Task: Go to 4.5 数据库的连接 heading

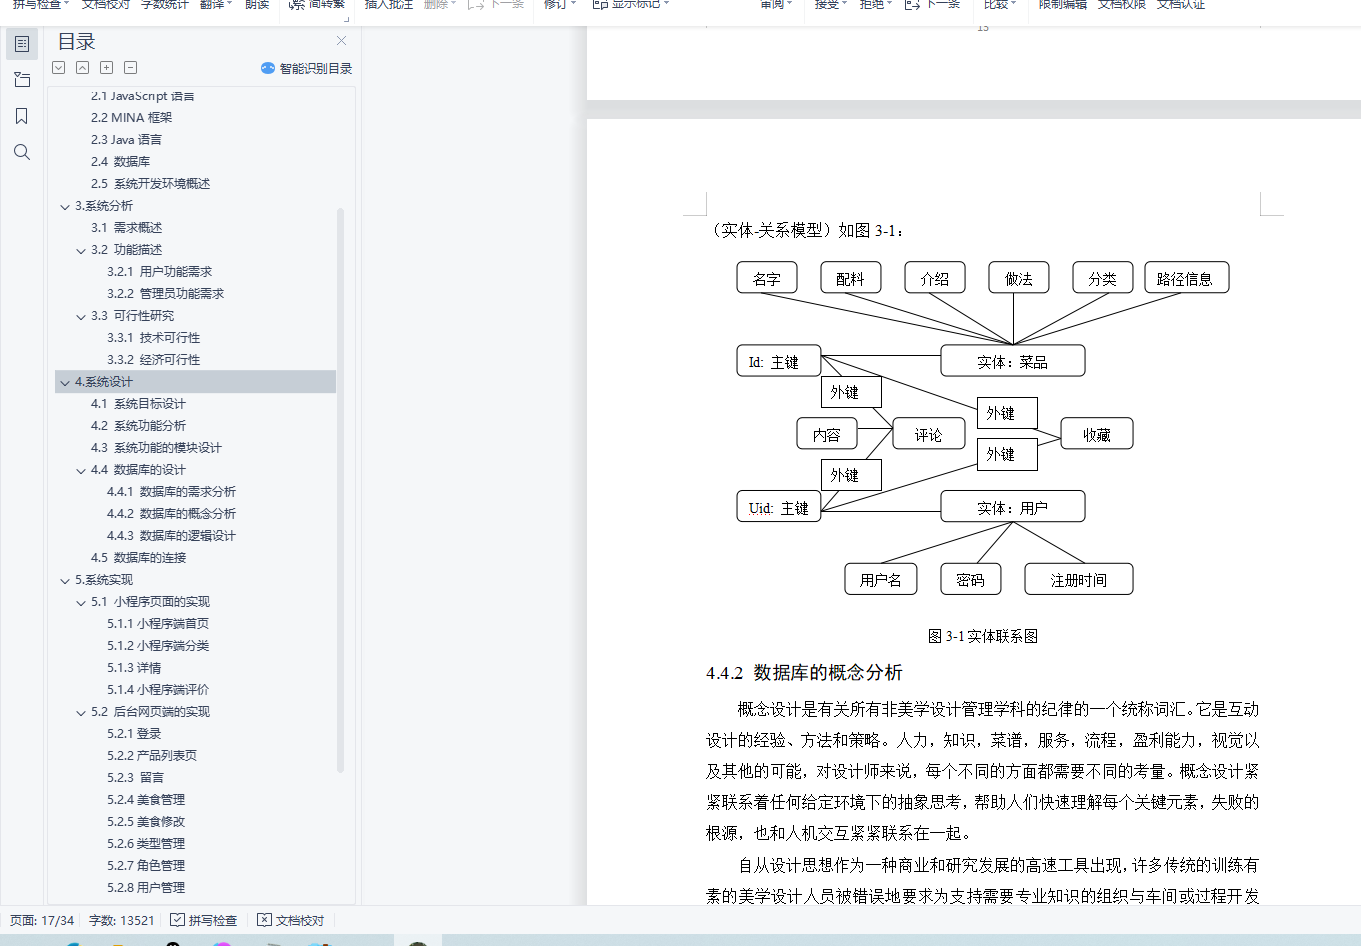Action: (138, 558)
